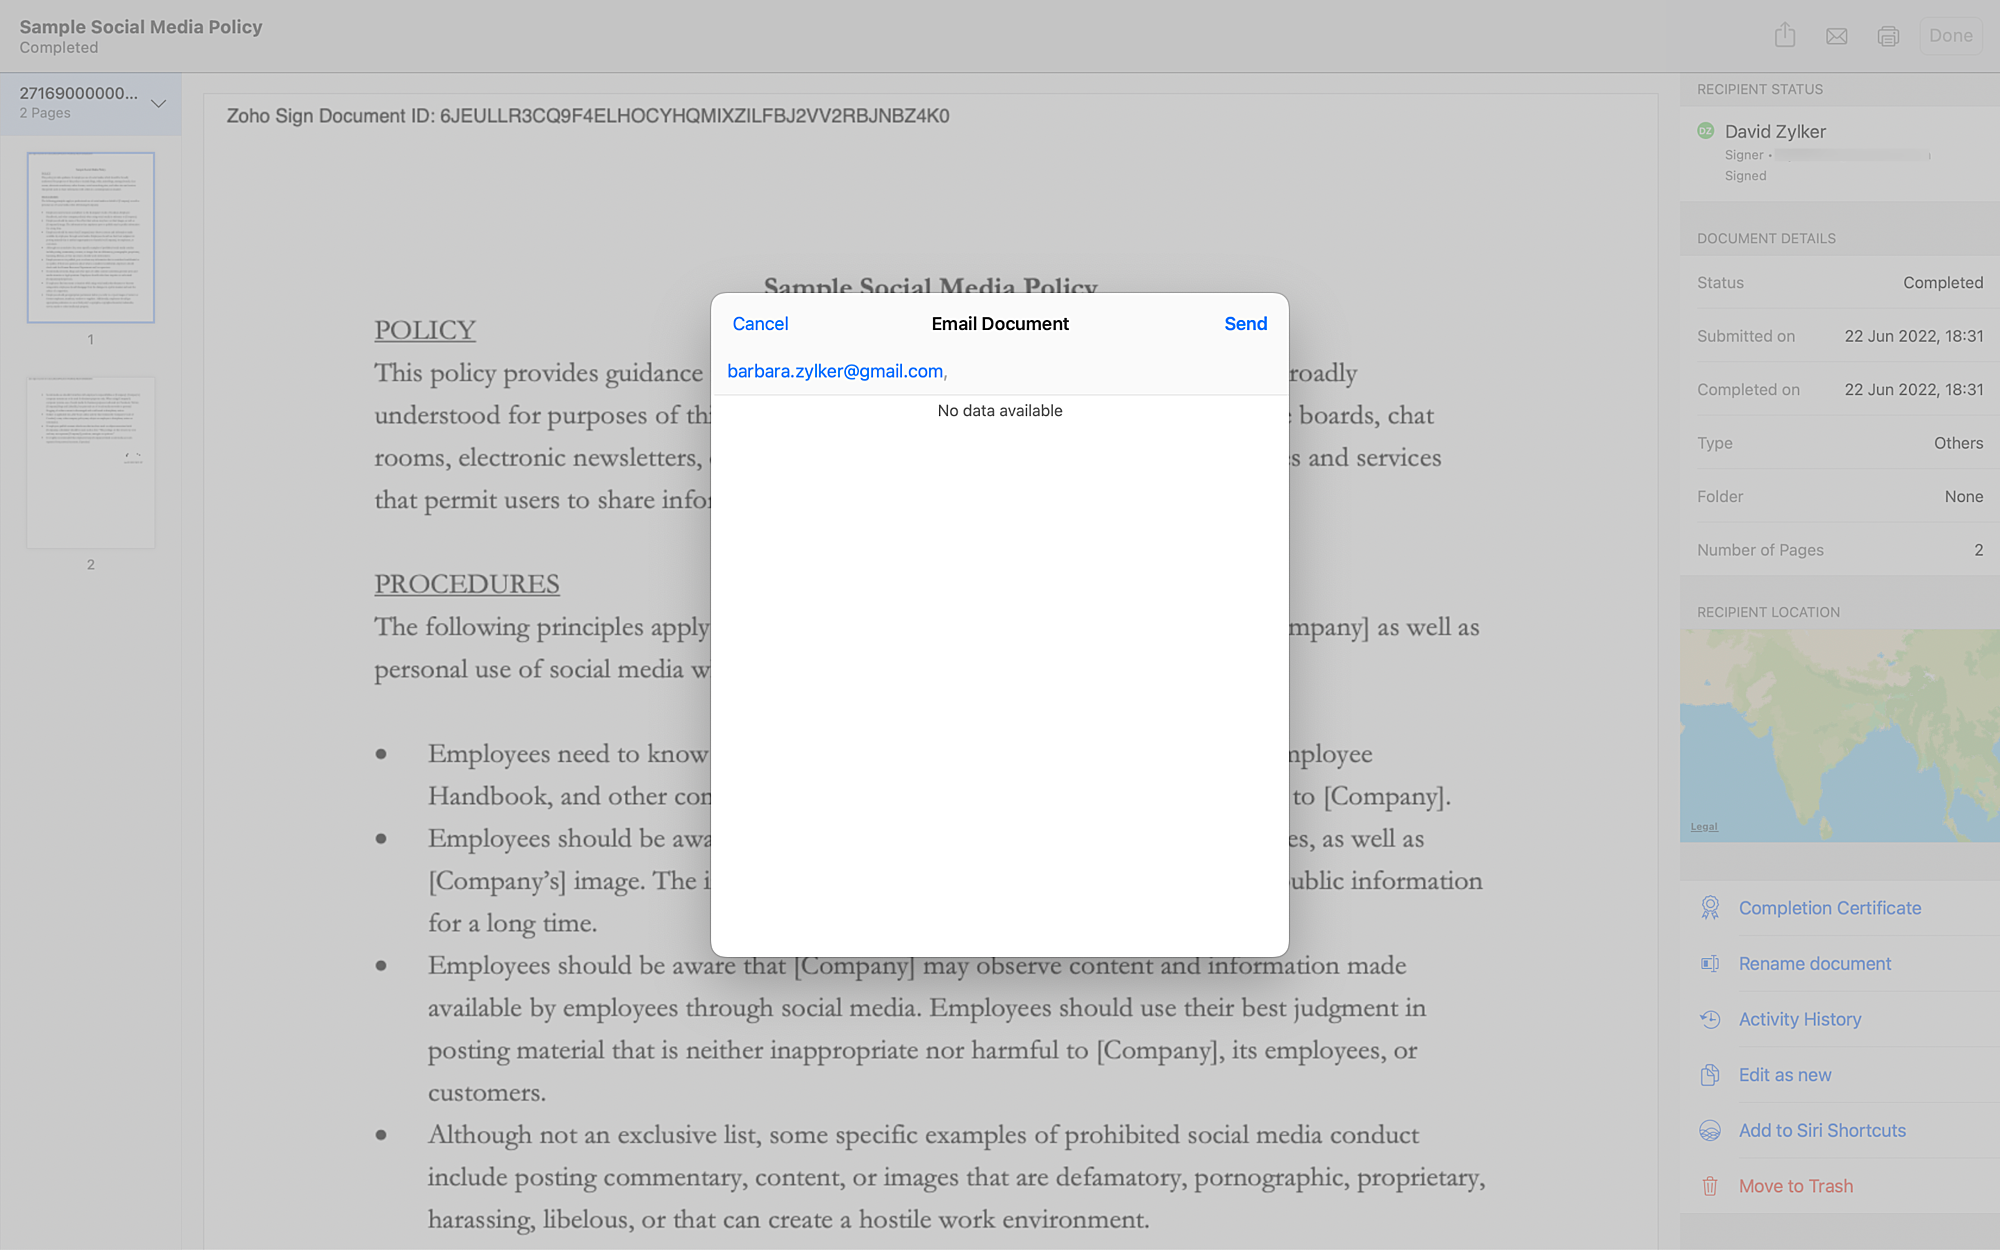
Task: Click the Add to Siri Shortcuts icon
Action: (x=1710, y=1130)
